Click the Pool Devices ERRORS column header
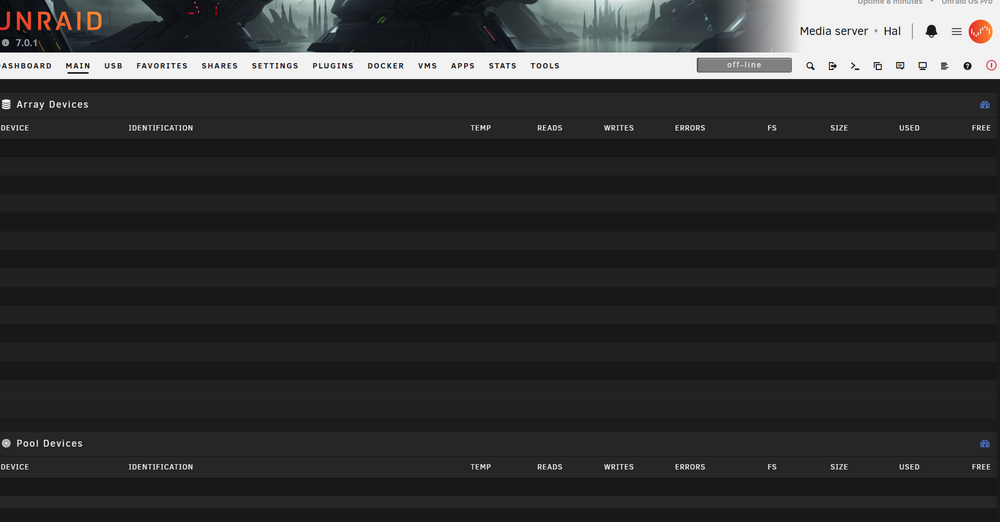This screenshot has height=522, width=1000. click(x=690, y=467)
